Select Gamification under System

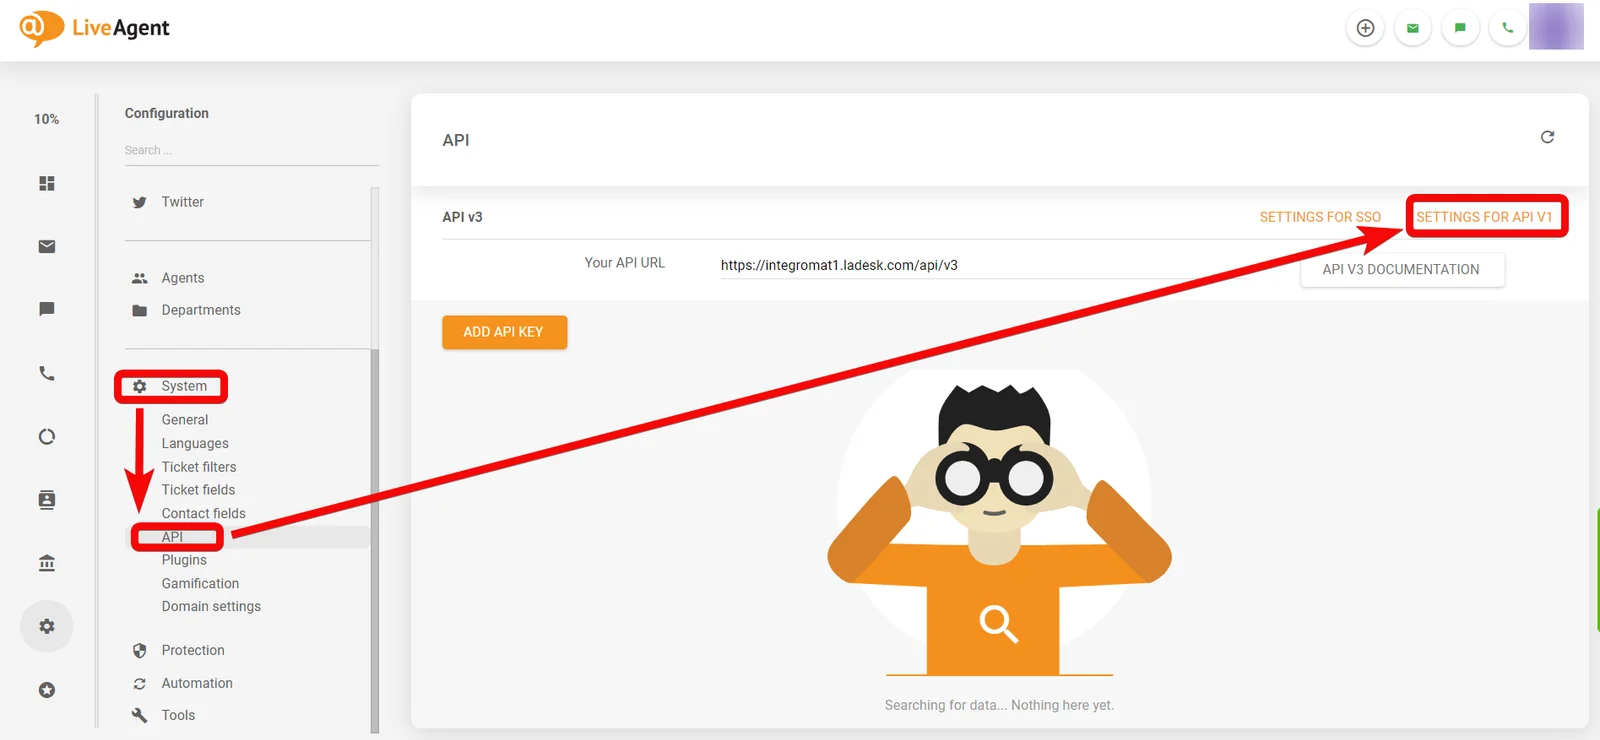pos(200,583)
